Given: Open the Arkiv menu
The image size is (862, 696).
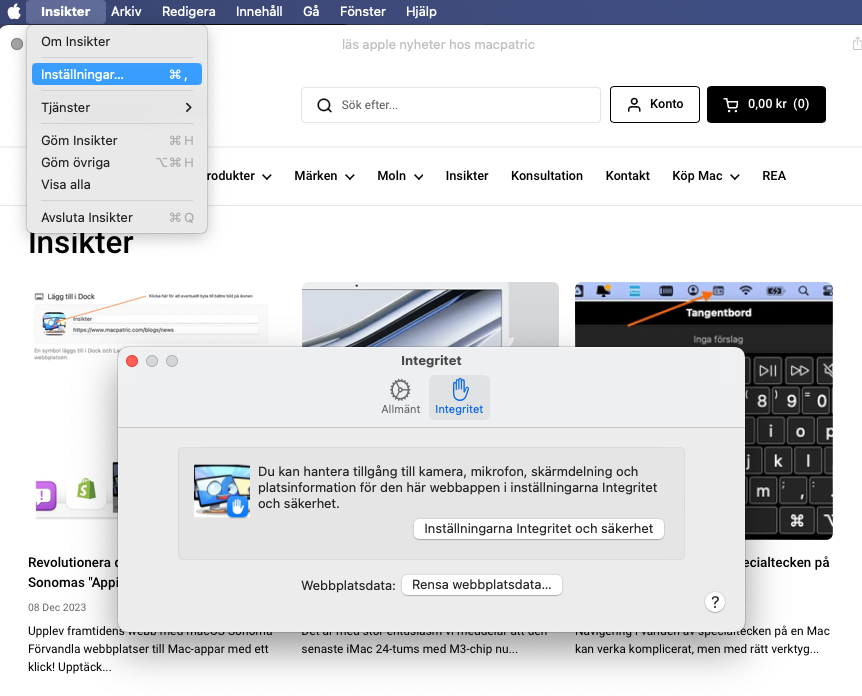Looking at the screenshot, I should (x=126, y=11).
